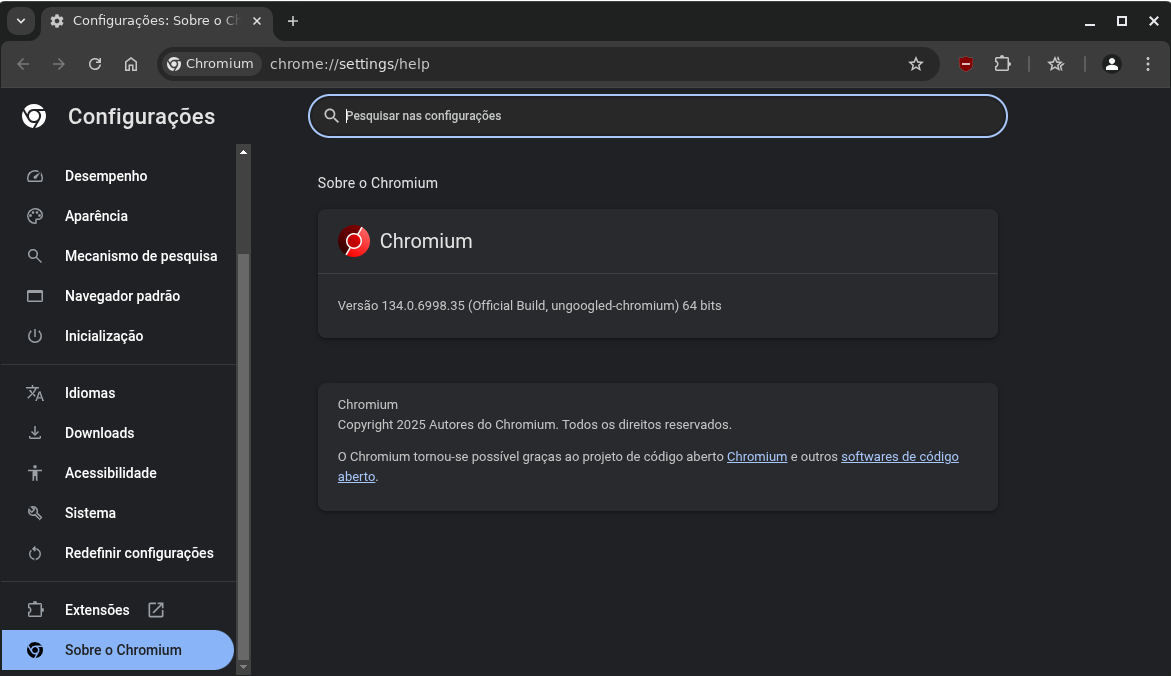Open Inicialização settings section
The height and width of the screenshot is (676, 1171).
pos(118,336)
